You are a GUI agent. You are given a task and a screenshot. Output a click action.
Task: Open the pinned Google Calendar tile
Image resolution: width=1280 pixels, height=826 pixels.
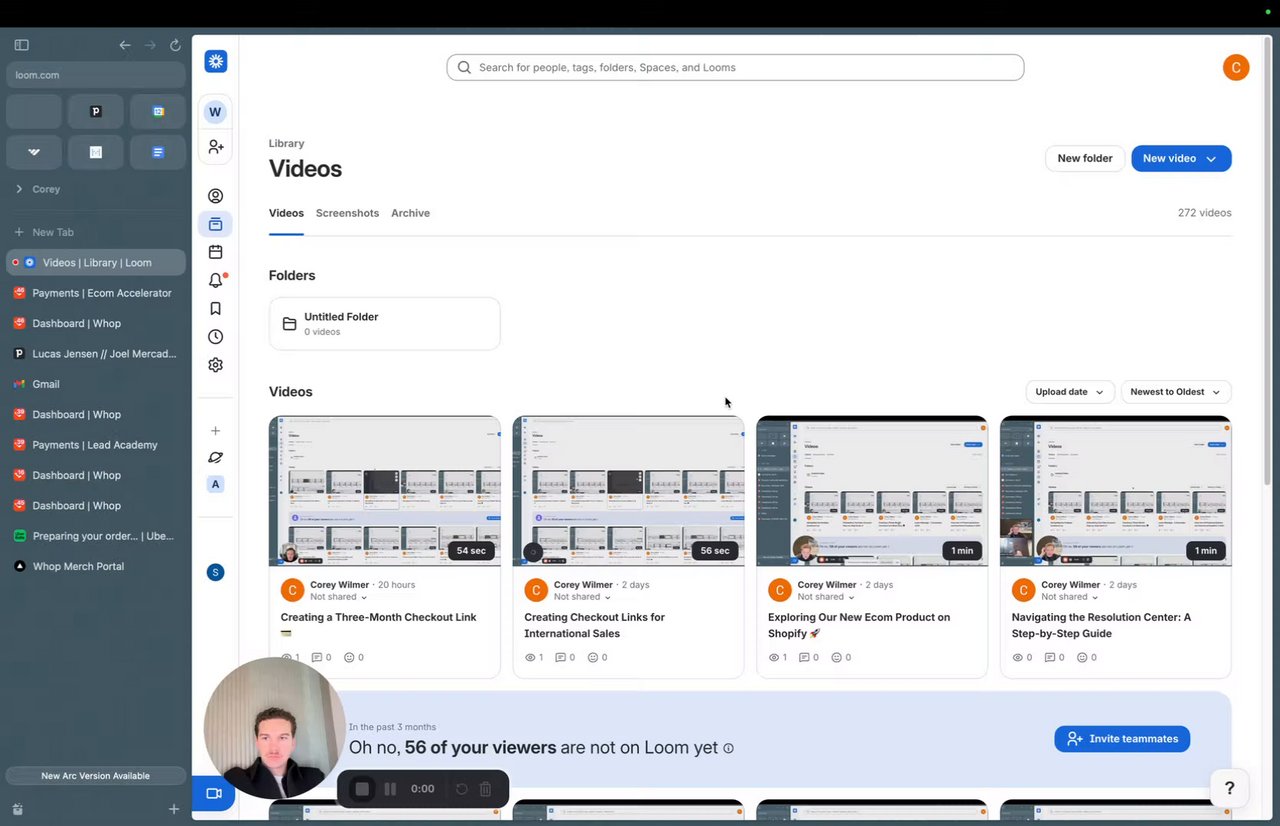coord(158,111)
